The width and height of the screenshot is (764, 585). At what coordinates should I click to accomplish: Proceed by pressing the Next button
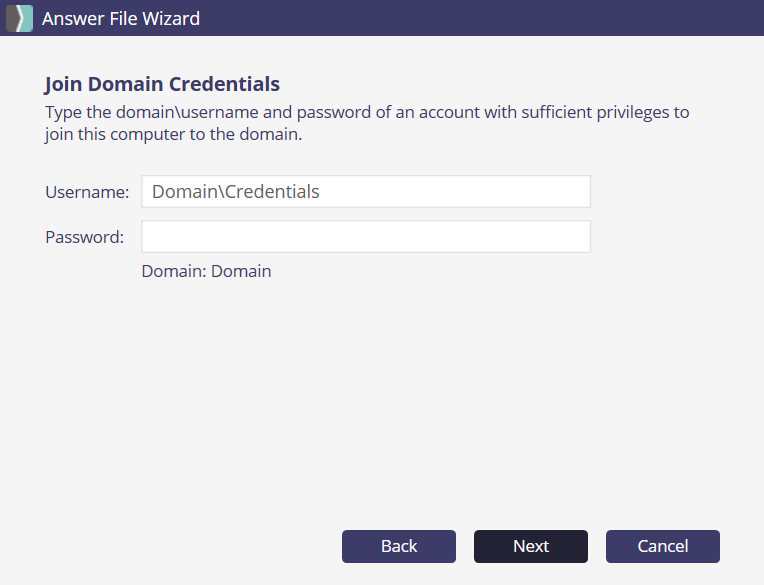click(531, 546)
